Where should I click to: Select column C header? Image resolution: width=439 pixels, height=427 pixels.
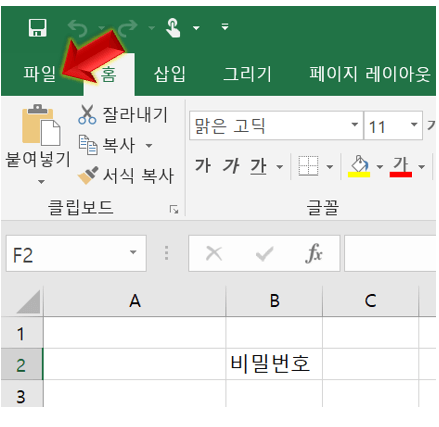[x=370, y=301]
